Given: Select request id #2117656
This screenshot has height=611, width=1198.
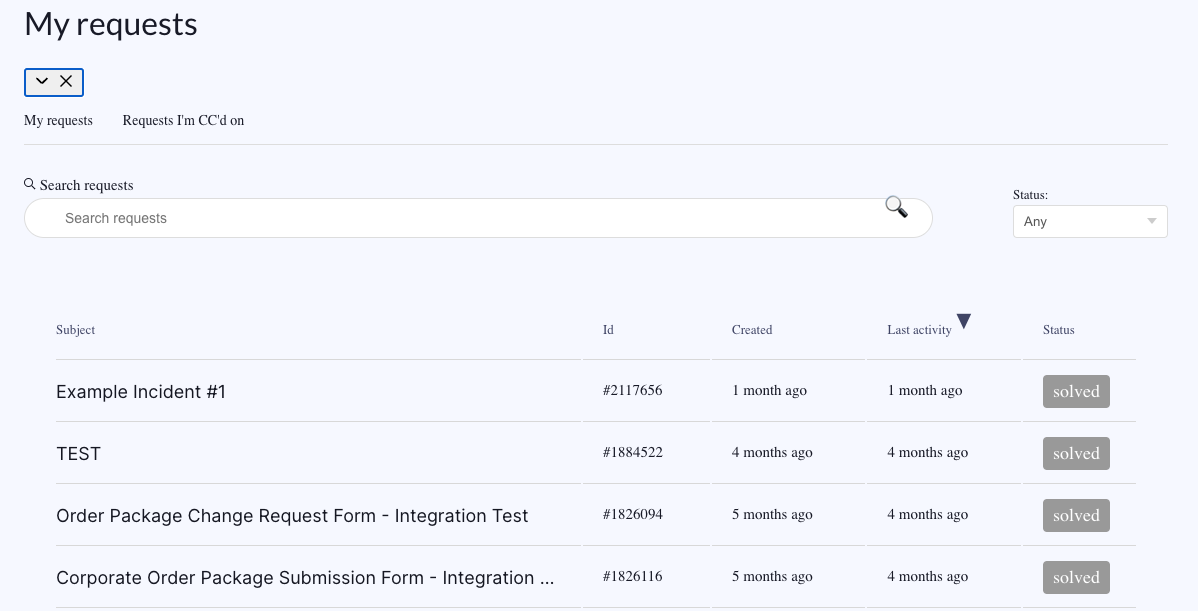Looking at the screenshot, I should (x=633, y=390).
